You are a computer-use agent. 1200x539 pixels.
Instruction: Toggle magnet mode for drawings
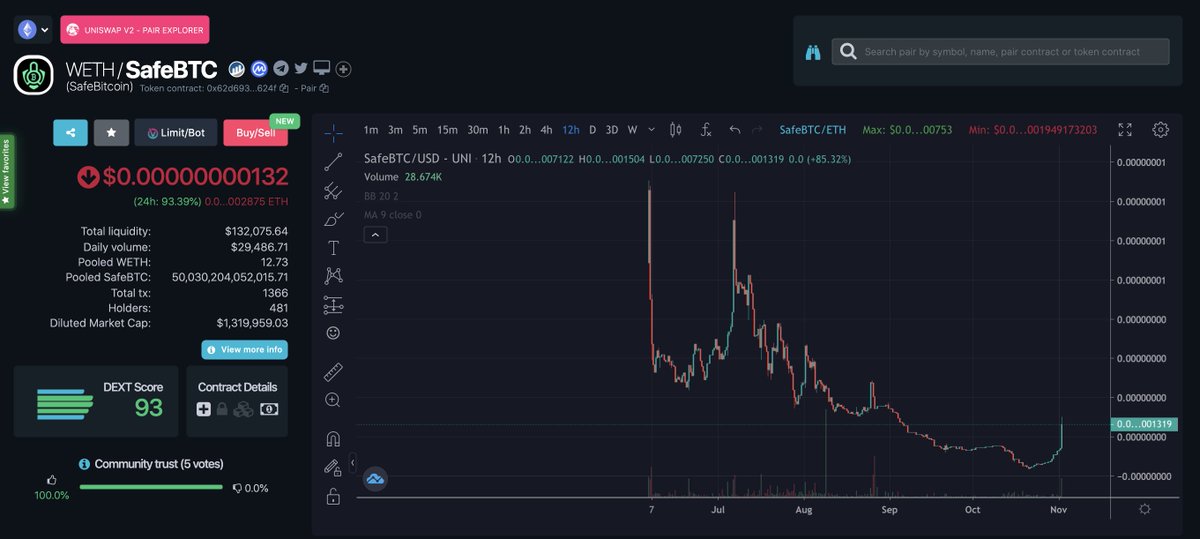[333, 438]
